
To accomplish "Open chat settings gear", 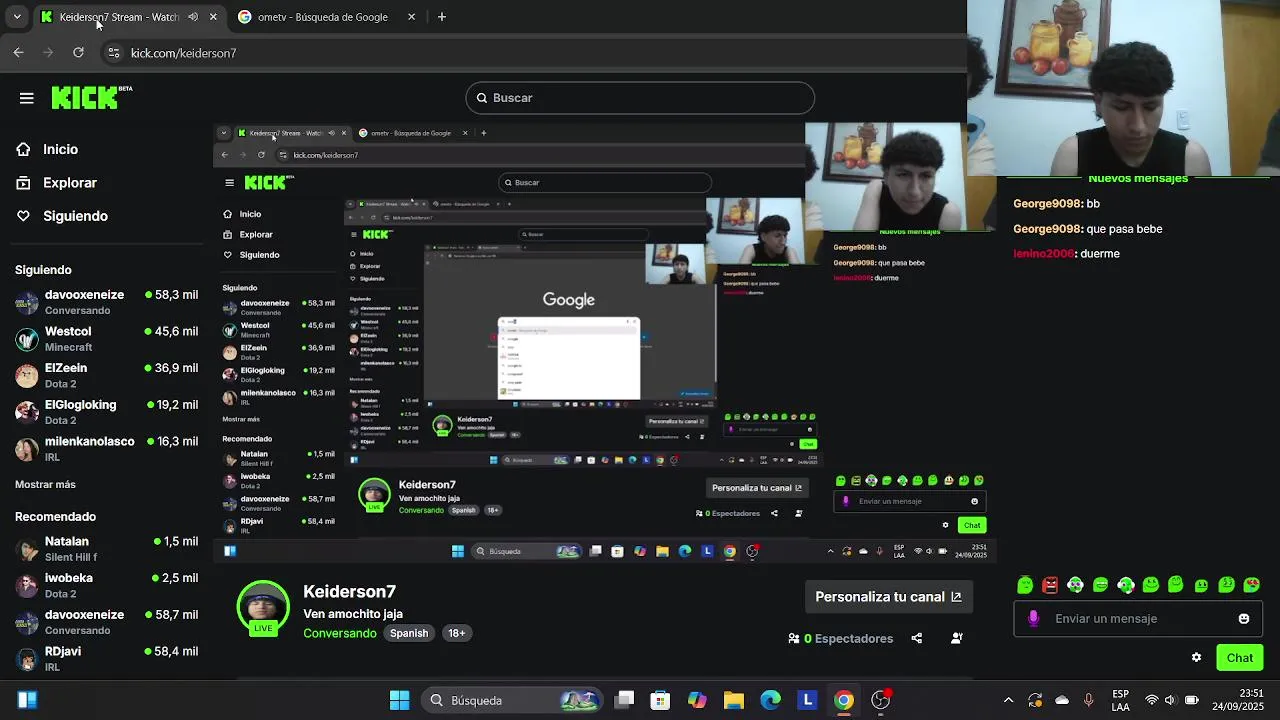I will pos(1196,657).
